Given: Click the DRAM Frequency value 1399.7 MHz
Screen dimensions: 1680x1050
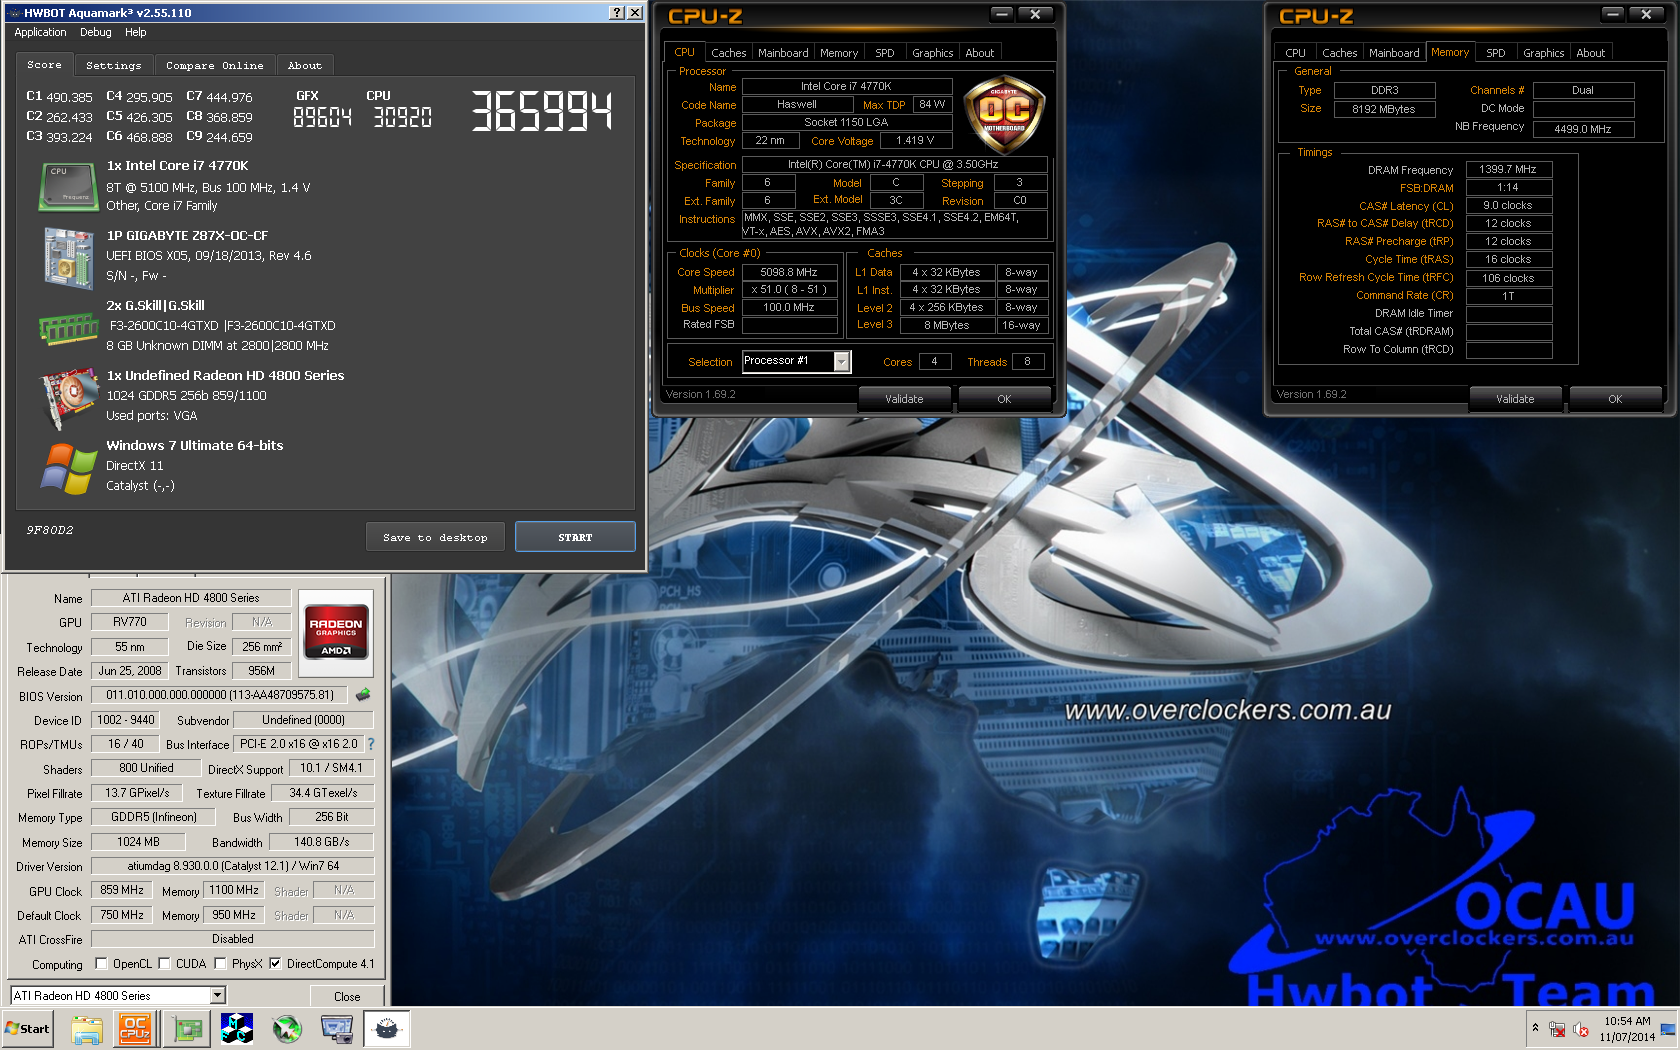Looking at the screenshot, I should point(1508,170).
